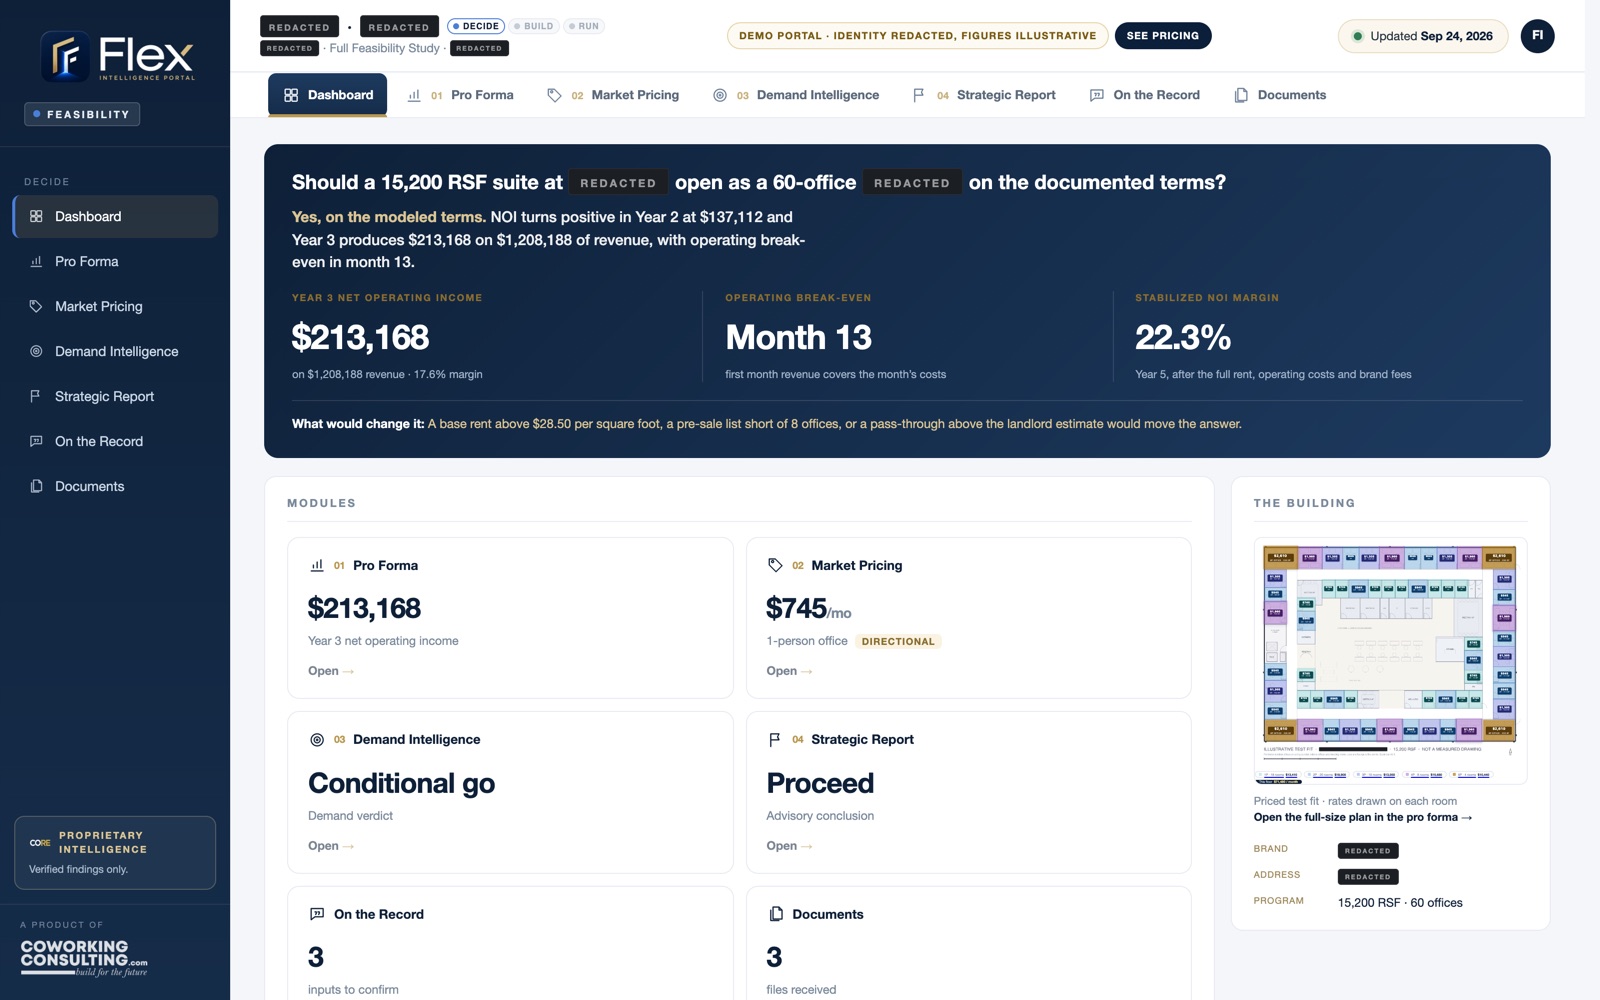Click the Year 3 NOI value $213,168 in hero
The width and height of the screenshot is (1600, 1000).
pyautogui.click(x=360, y=338)
